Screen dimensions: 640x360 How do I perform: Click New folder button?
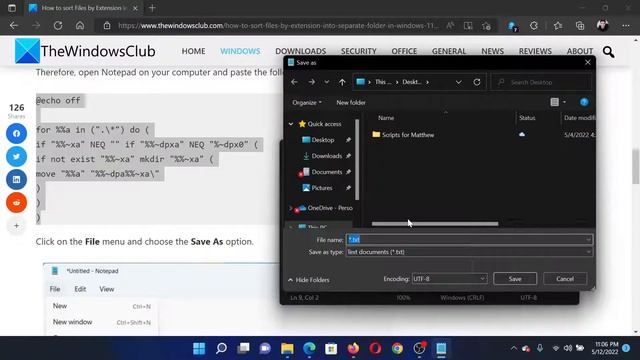pos(351,102)
